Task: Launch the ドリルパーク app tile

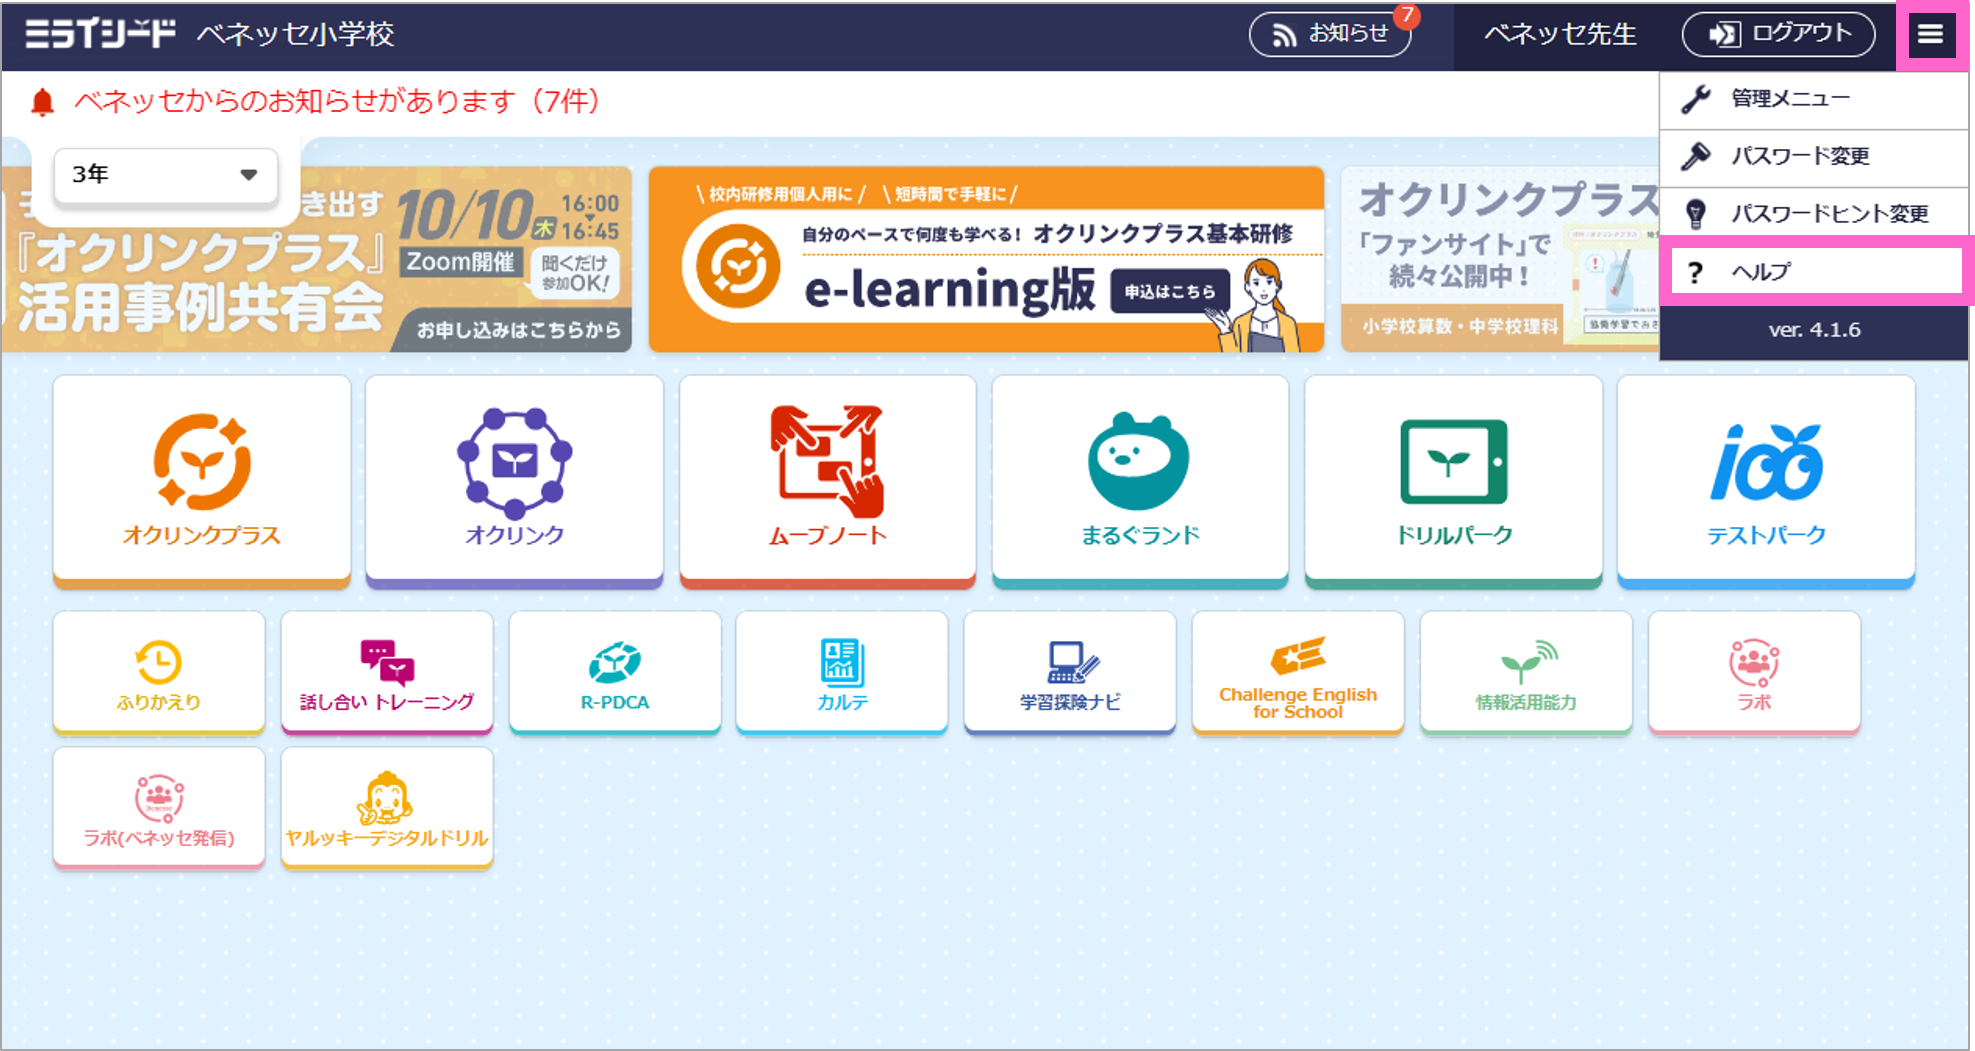Action: [1453, 481]
